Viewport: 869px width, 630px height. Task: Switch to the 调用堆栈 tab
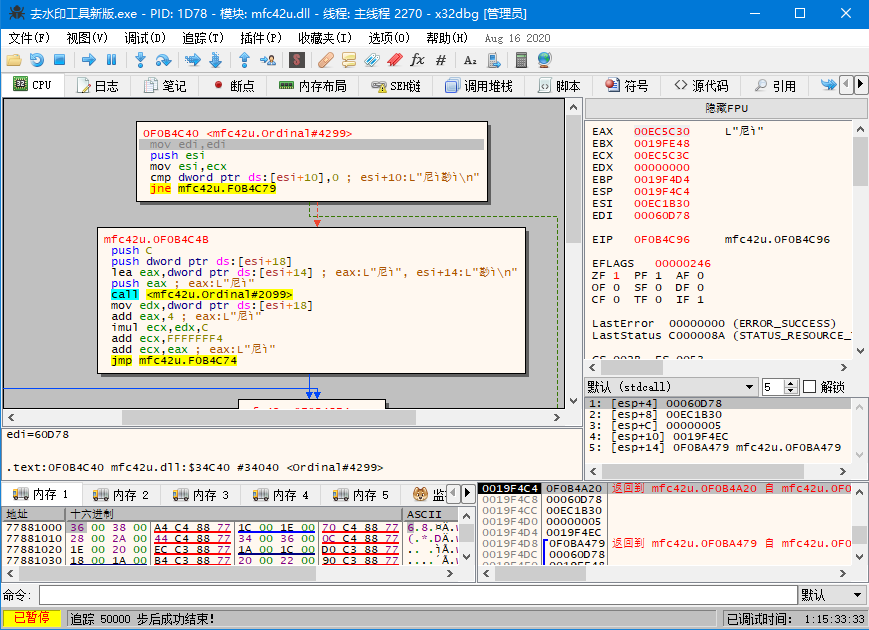coord(479,86)
